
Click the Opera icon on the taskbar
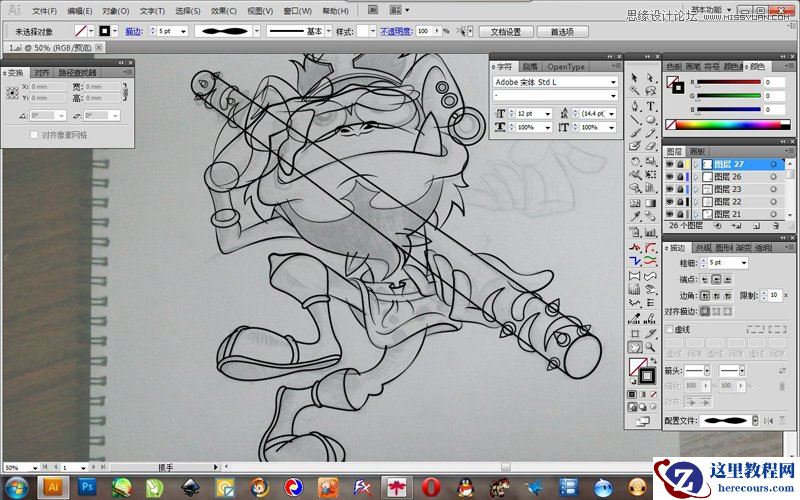(431, 487)
